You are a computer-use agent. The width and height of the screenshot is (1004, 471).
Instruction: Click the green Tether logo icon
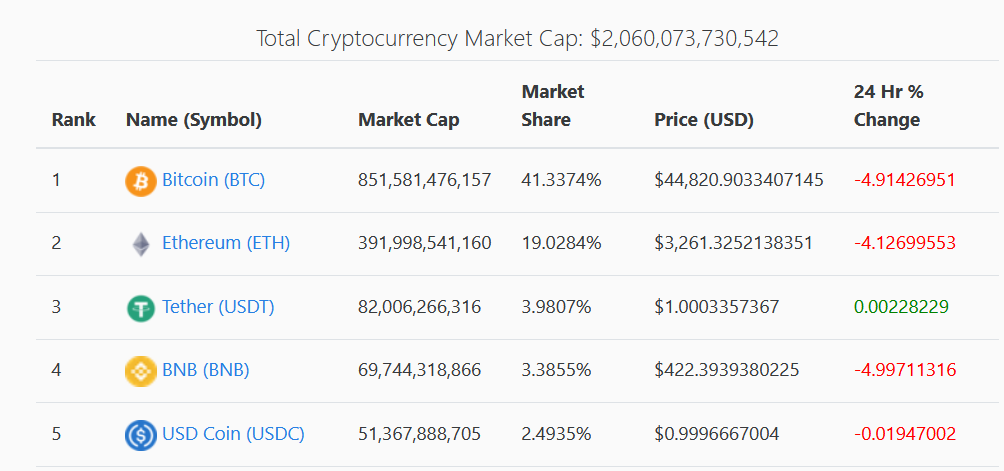pyautogui.click(x=140, y=308)
